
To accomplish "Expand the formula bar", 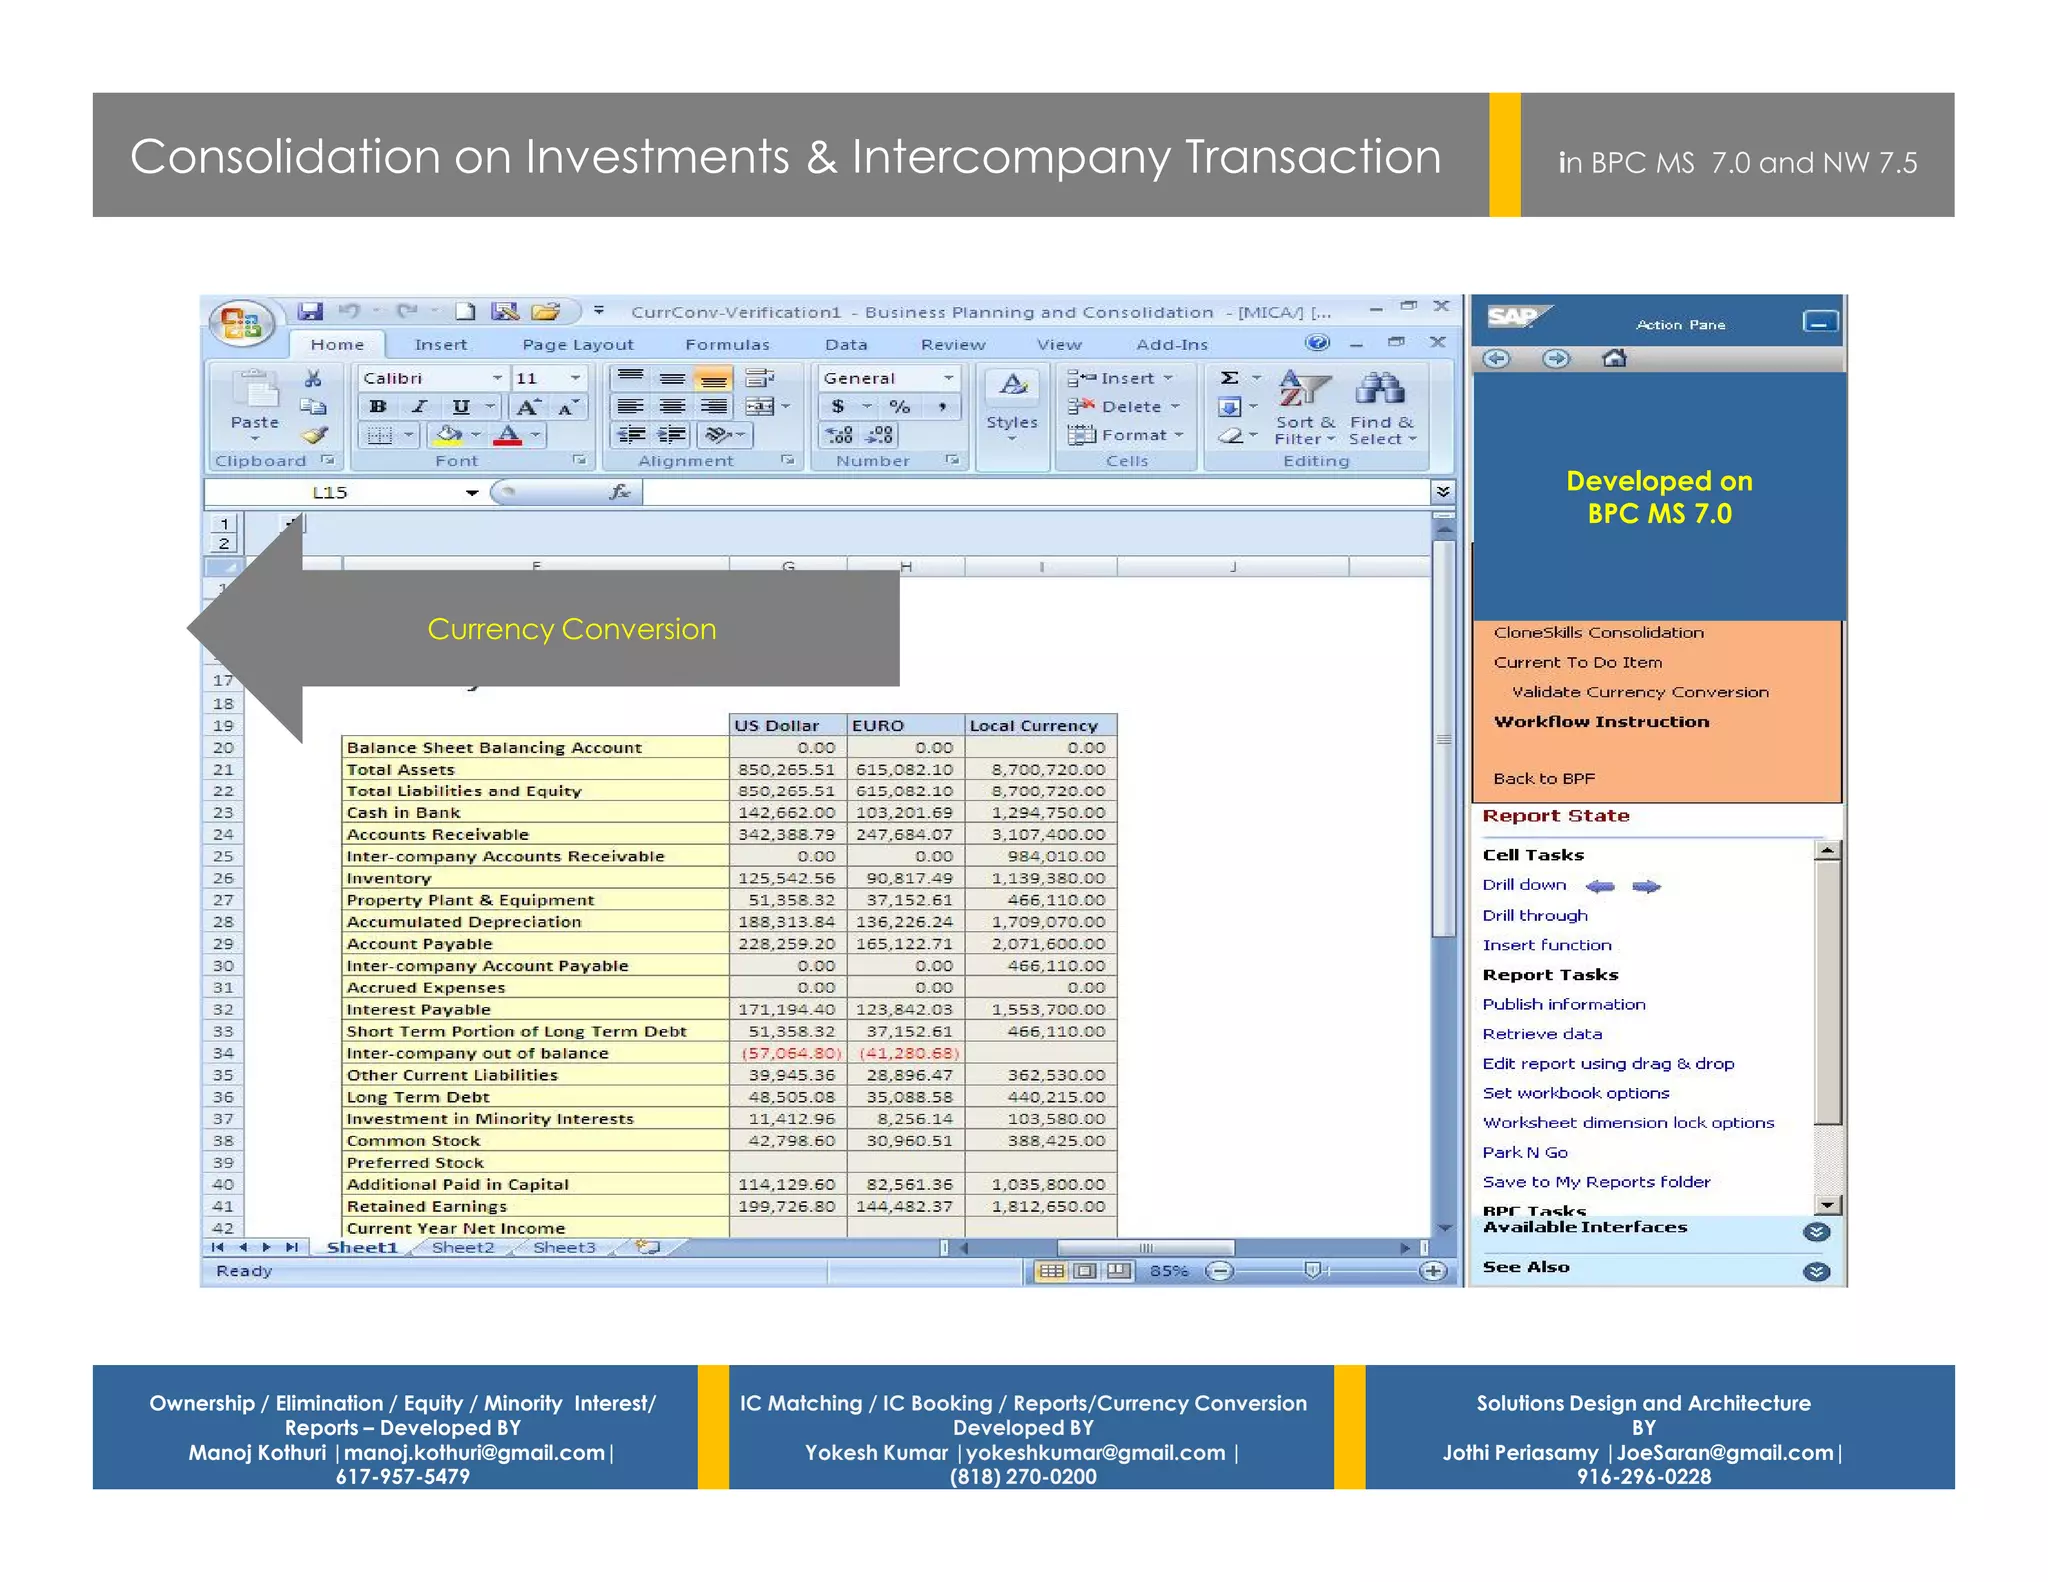I will click(1442, 491).
